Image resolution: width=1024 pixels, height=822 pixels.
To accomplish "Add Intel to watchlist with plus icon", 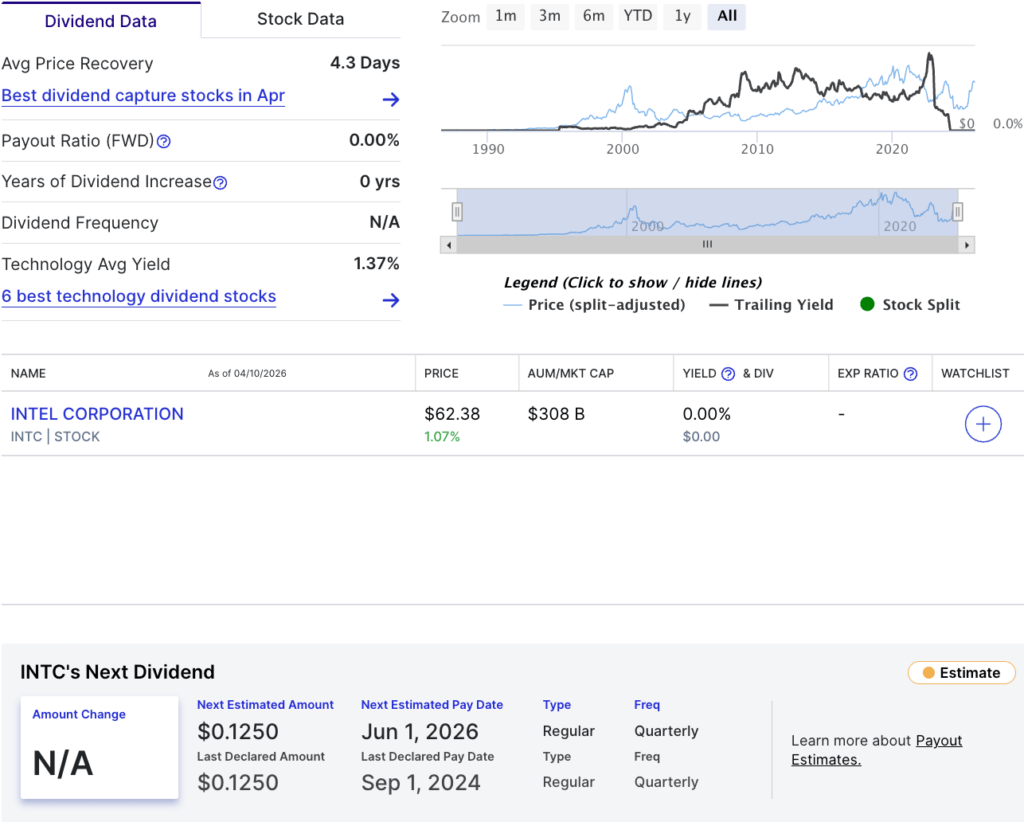I will click(x=982, y=424).
